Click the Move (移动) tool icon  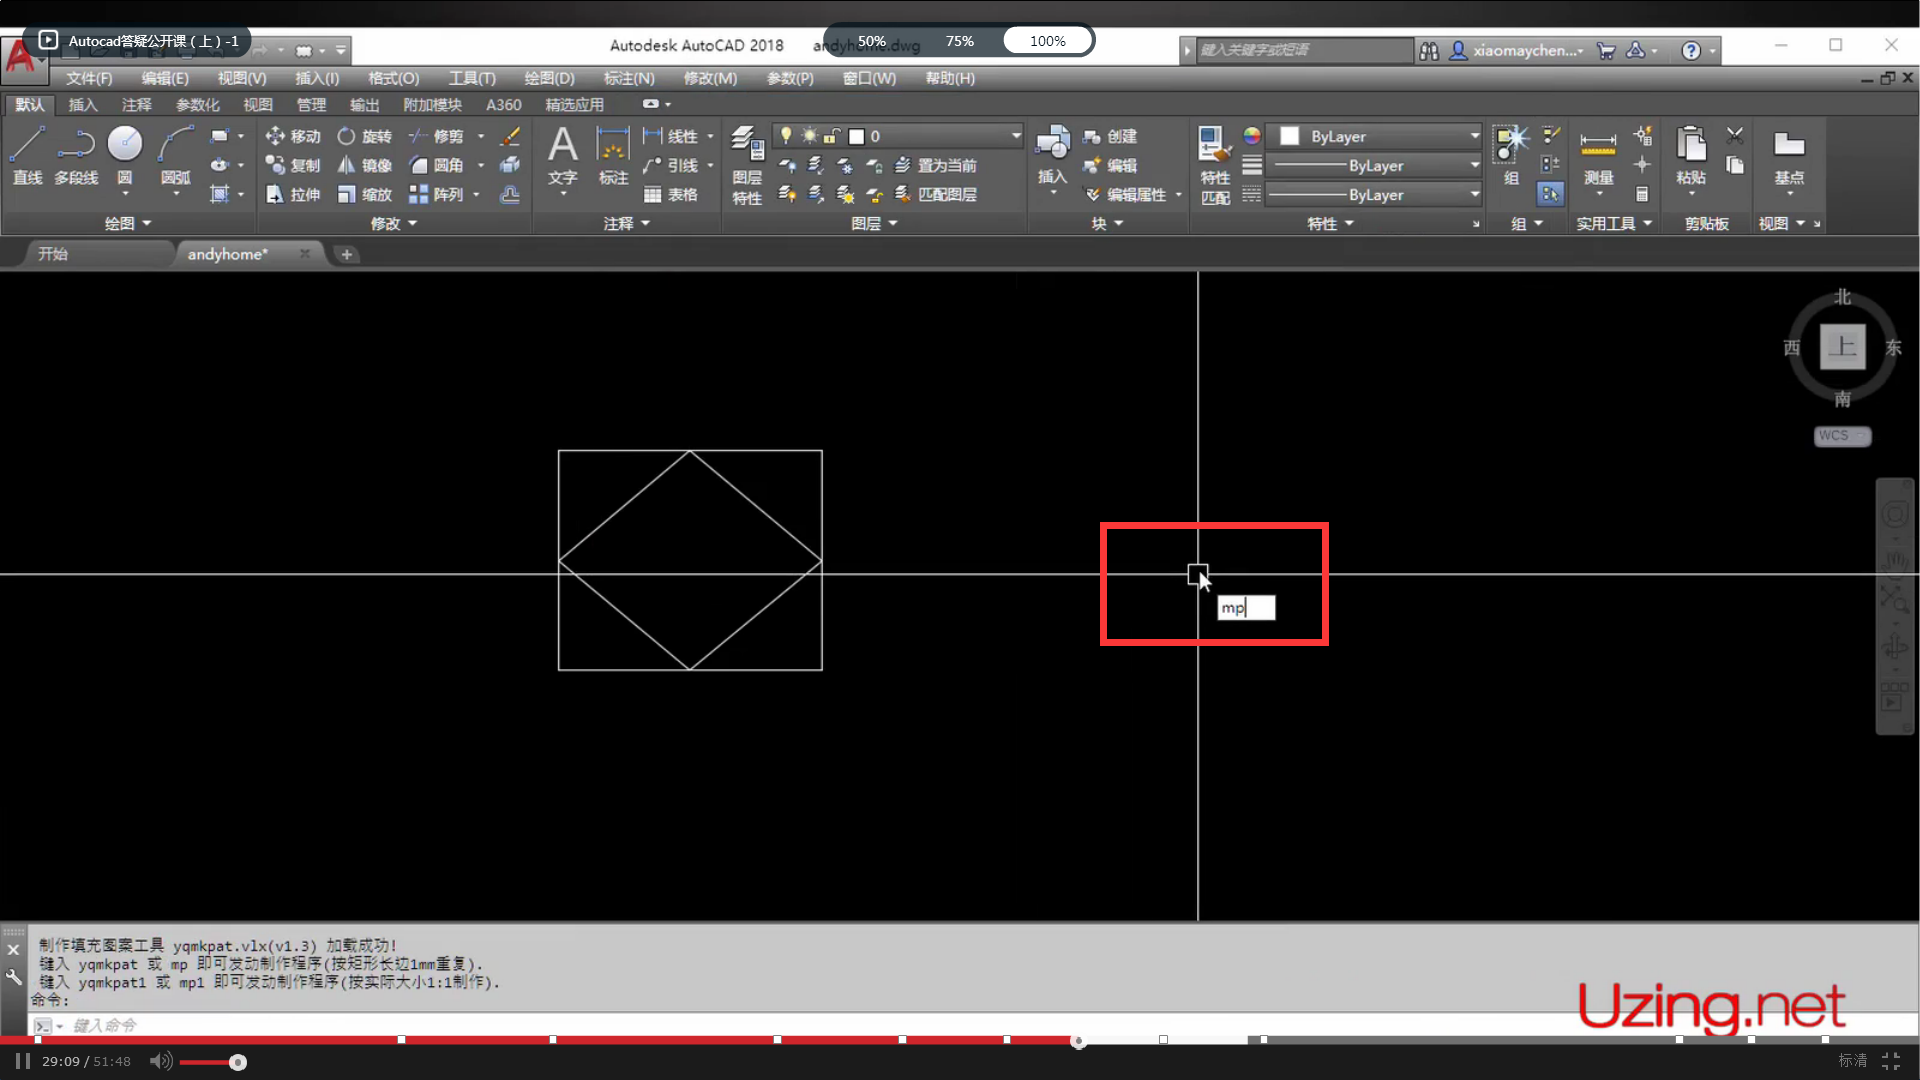coord(276,136)
